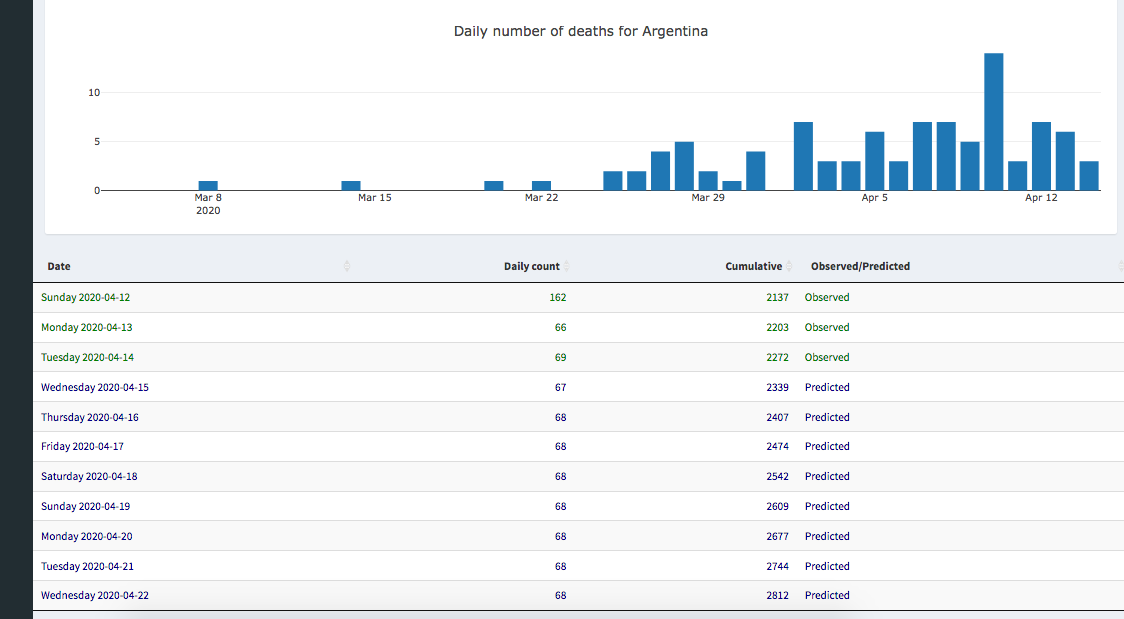Click the Observed/Predicted header label
The height and width of the screenshot is (619, 1124).
coord(860,266)
